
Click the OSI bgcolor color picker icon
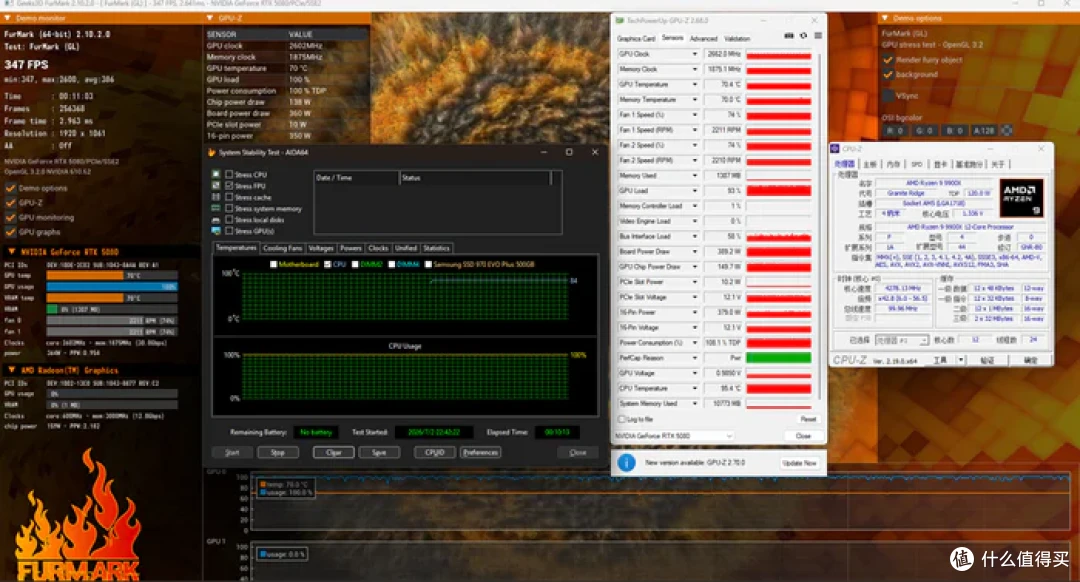pos(1006,130)
